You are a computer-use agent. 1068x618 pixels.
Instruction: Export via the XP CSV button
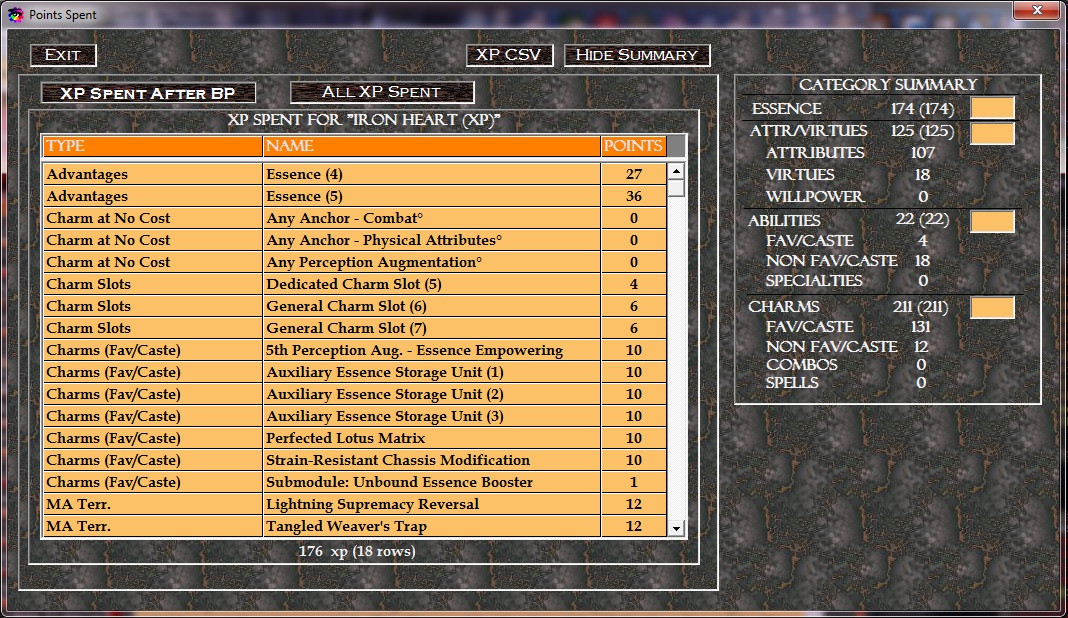[x=509, y=55]
